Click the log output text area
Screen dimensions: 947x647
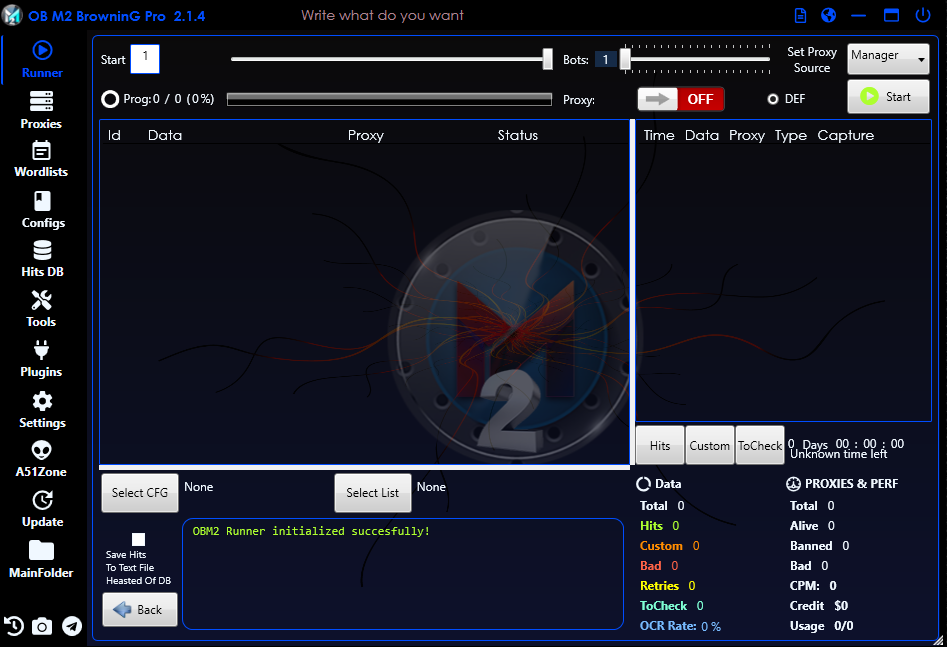(x=403, y=573)
